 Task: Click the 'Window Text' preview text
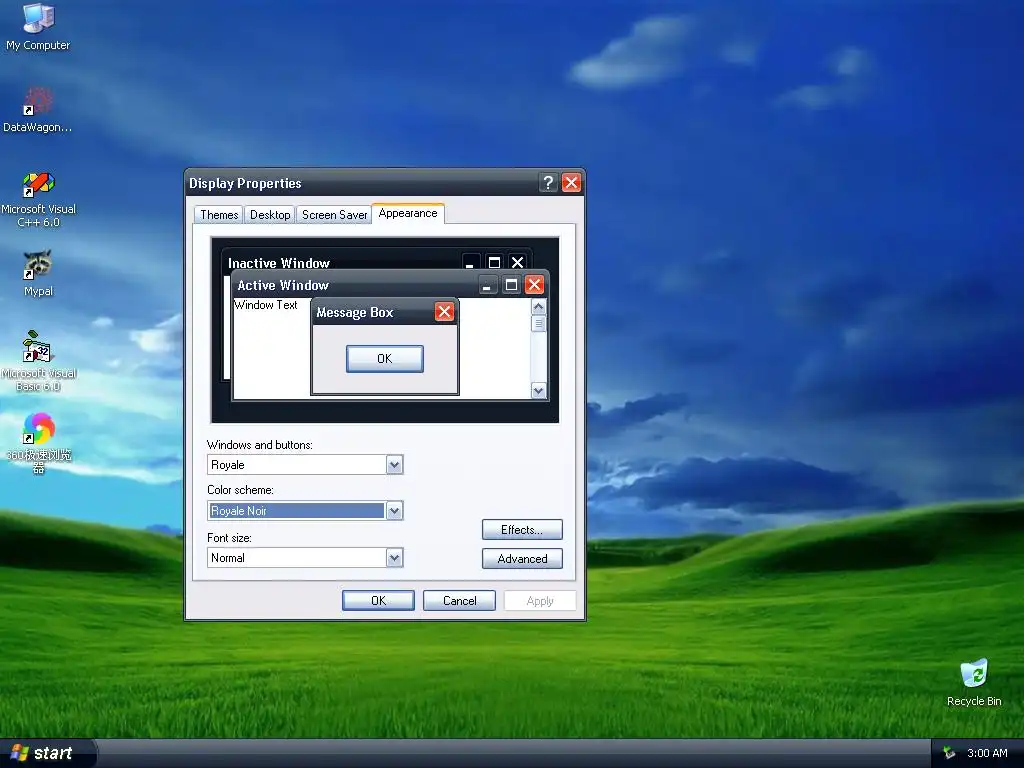coord(266,305)
